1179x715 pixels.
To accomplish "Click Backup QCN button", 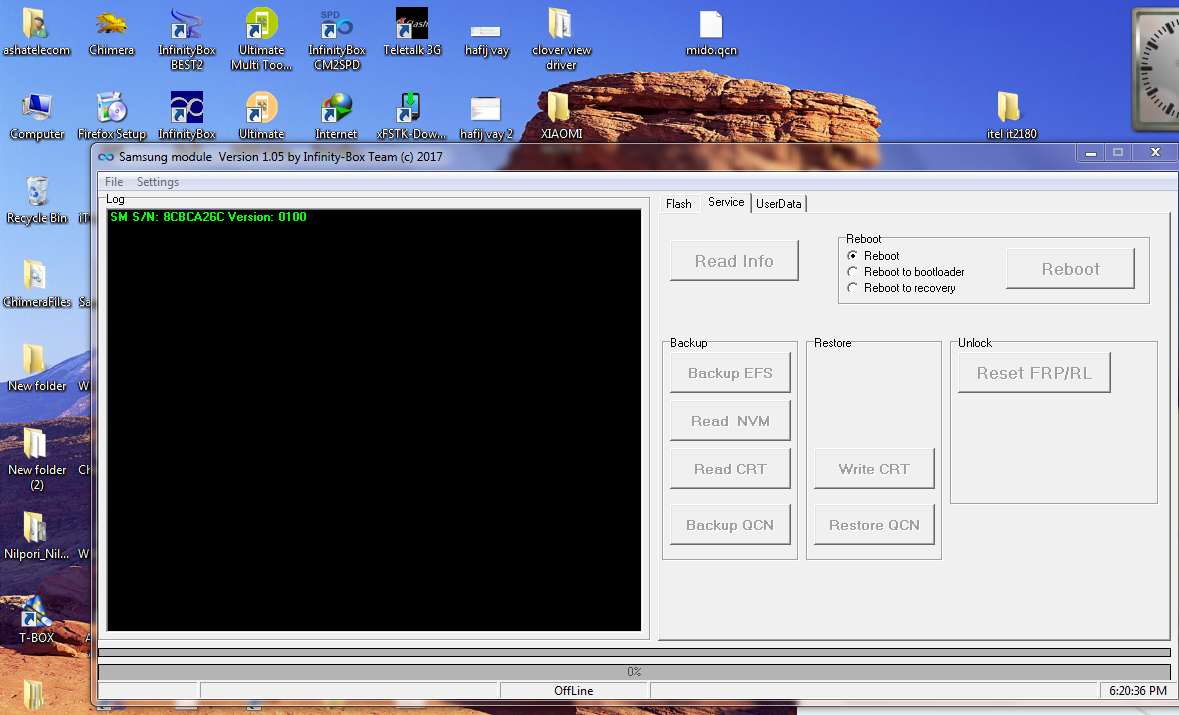I will click(730, 525).
